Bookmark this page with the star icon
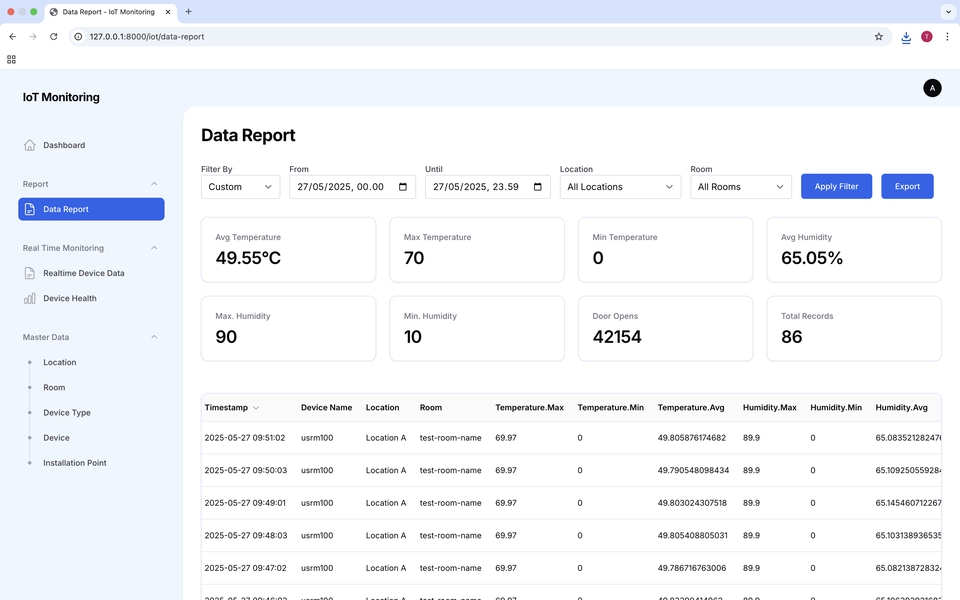This screenshot has width=960, height=600. tap(879, 36)
